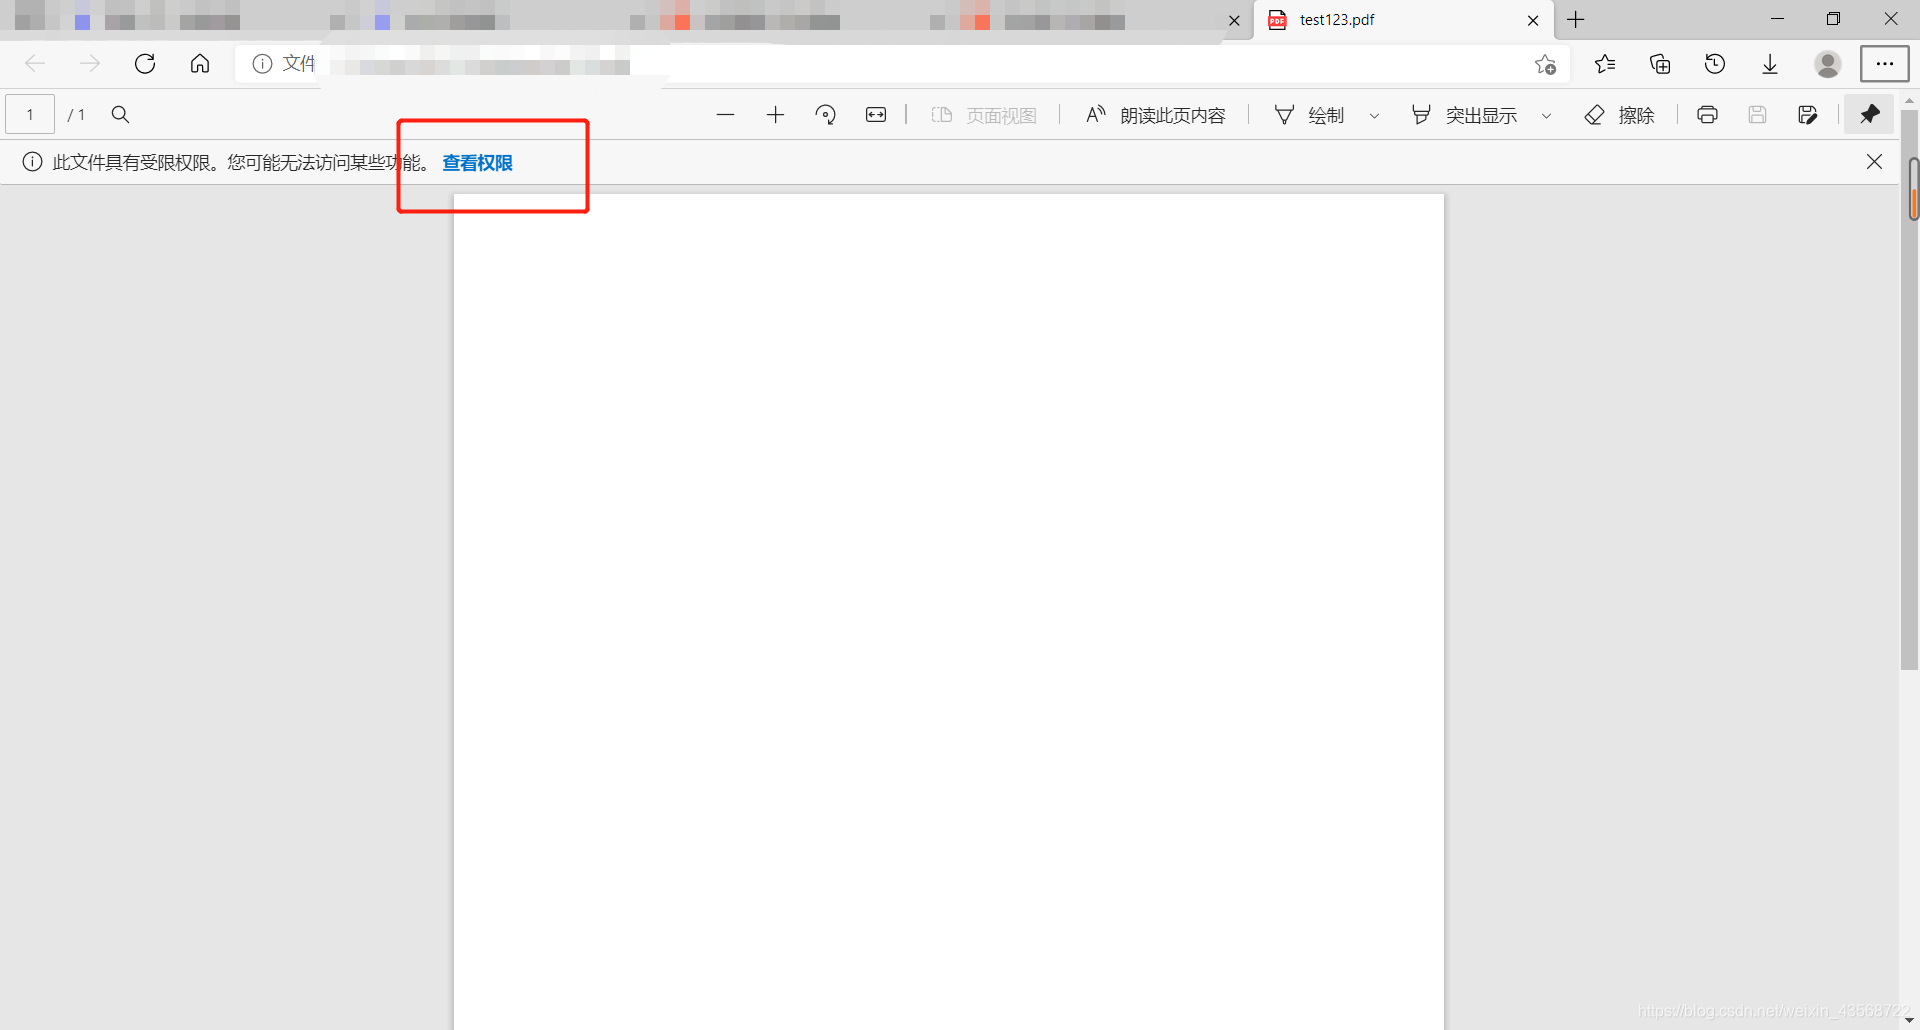This screenshot has width=1920, height=1030.
Task: Click the info icon in the notification bar
Action: (x=32, y=162)
